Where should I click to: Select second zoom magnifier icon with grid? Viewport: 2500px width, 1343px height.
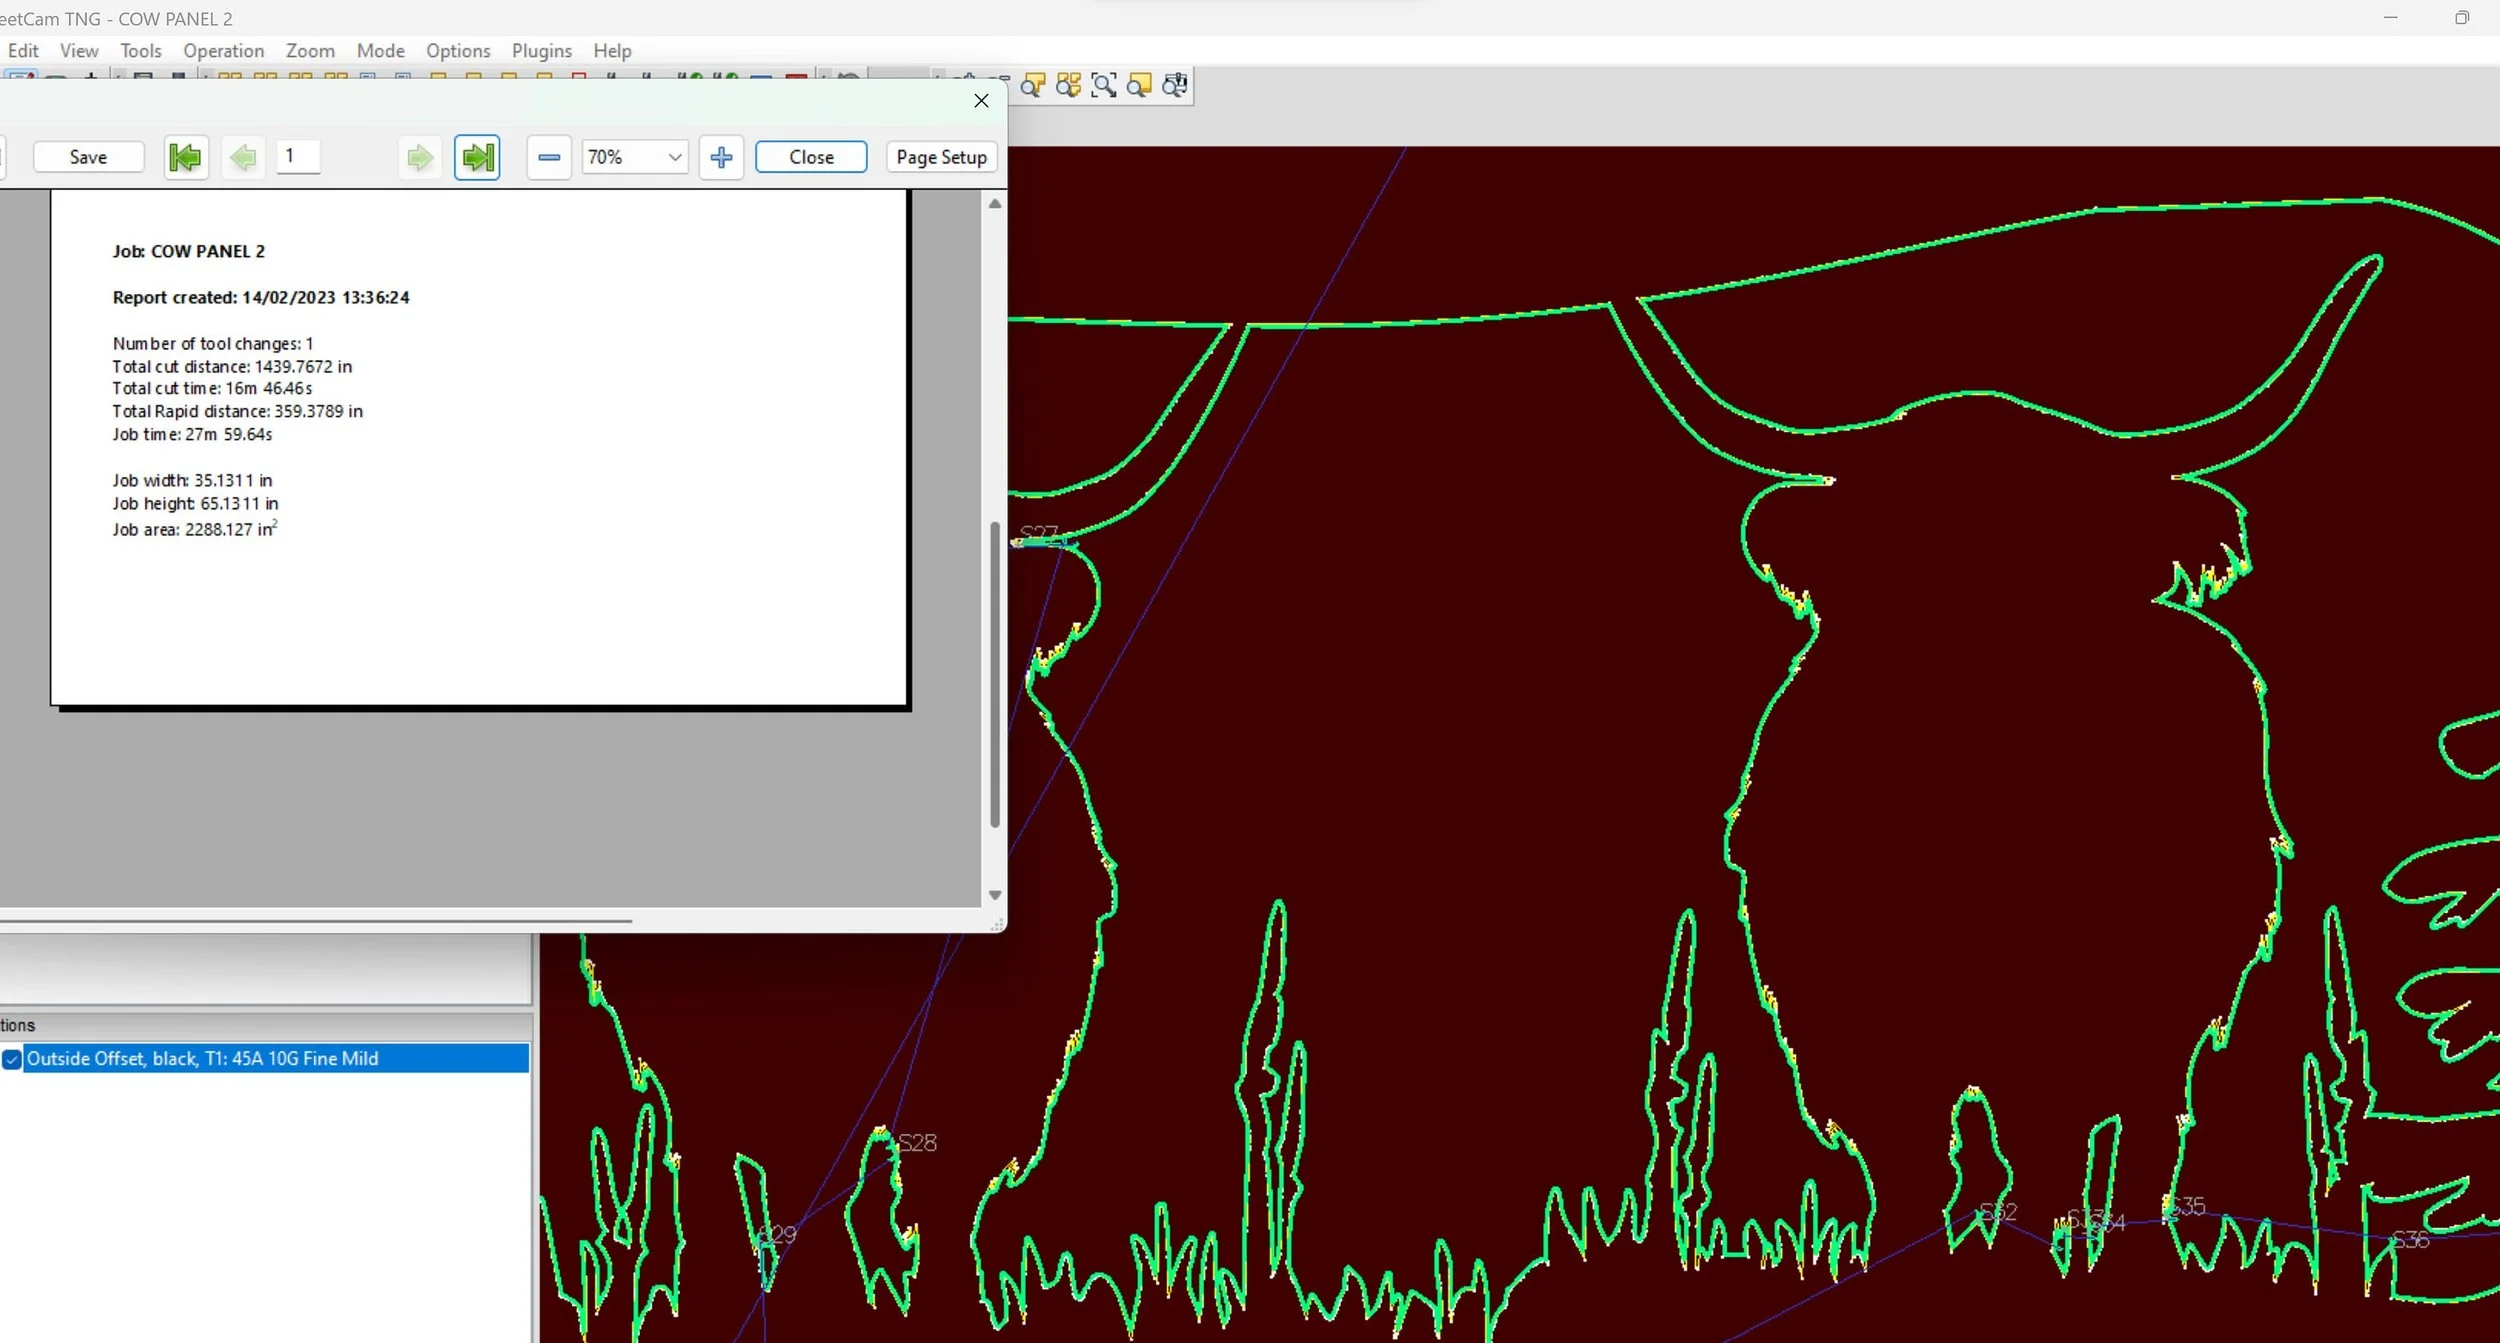coord(1068,86)
